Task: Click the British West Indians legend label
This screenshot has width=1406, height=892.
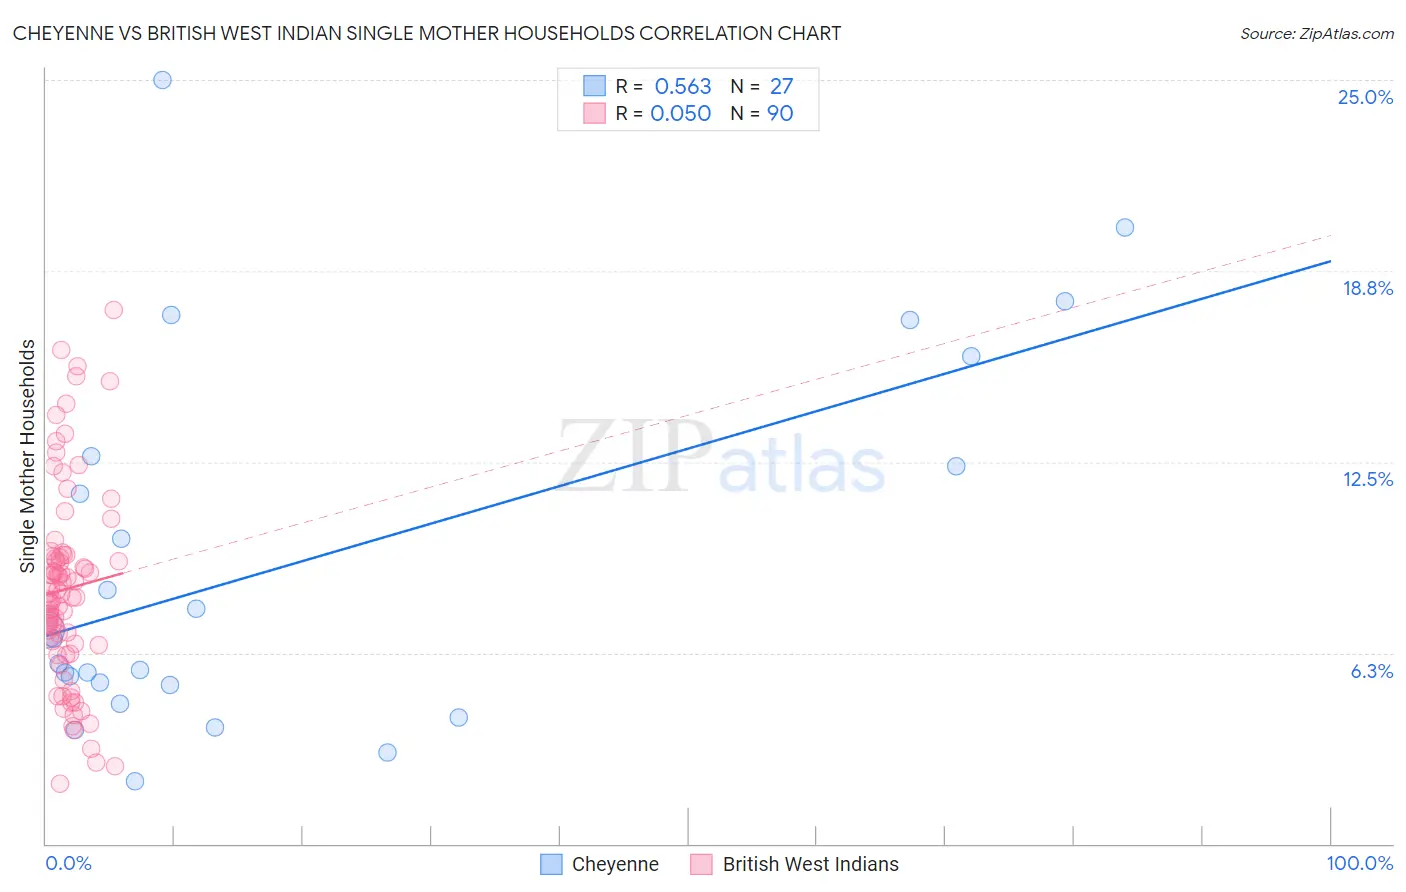Action: pos(811,864)
